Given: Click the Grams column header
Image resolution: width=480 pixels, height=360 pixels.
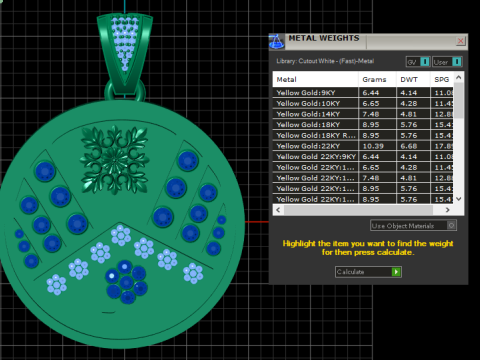Looking at the screenshot, I should (x=377, y=79).
